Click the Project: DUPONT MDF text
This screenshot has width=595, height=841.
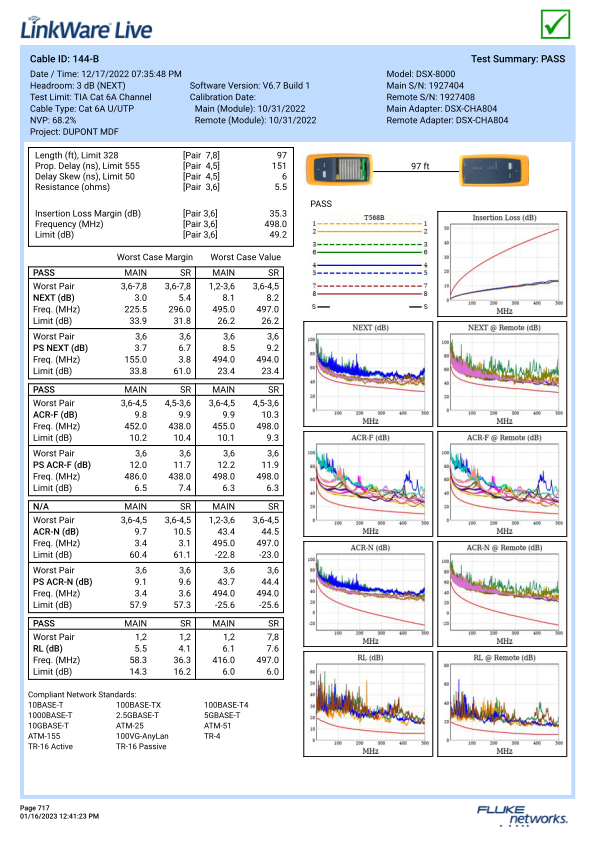tap(74, 131)
